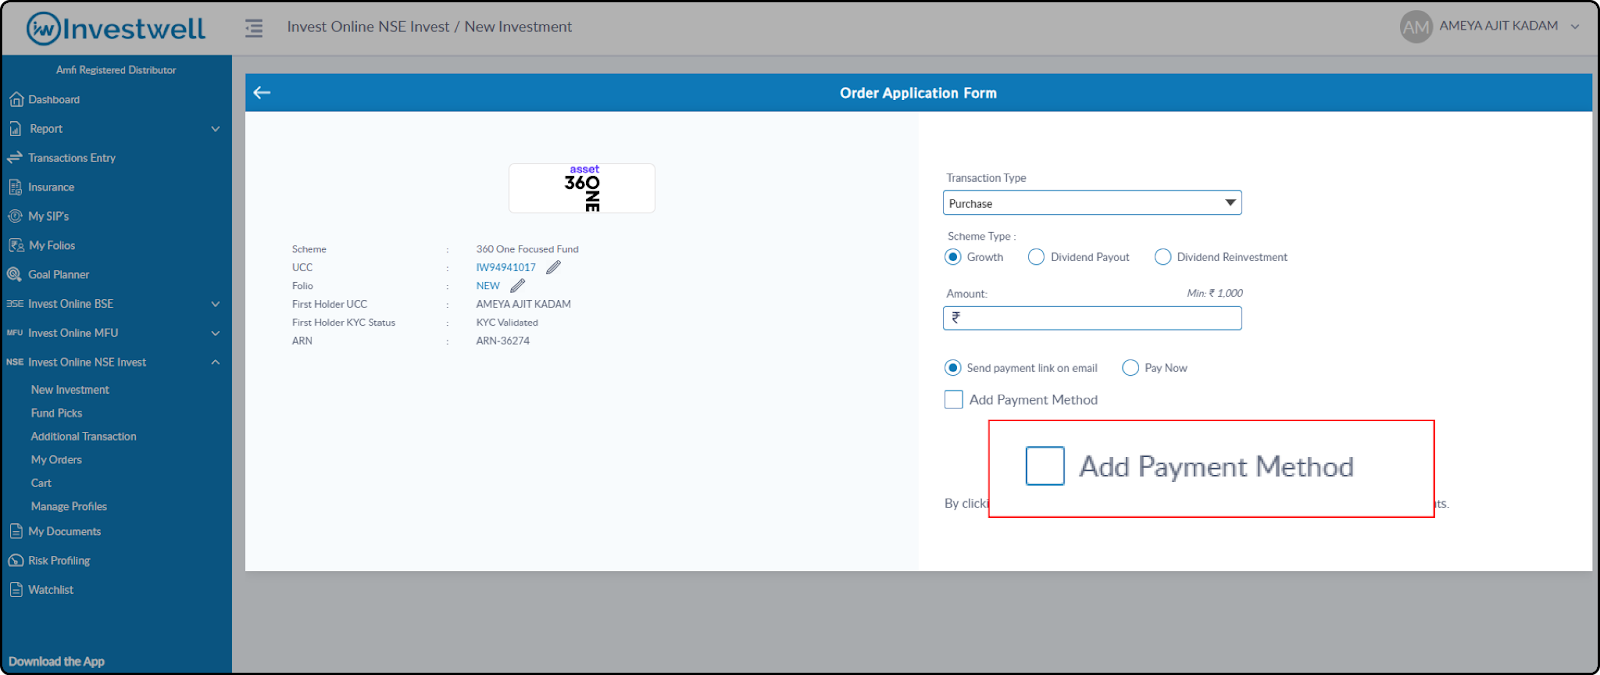Open Transactions Entry menu item

tap(72, 158)
